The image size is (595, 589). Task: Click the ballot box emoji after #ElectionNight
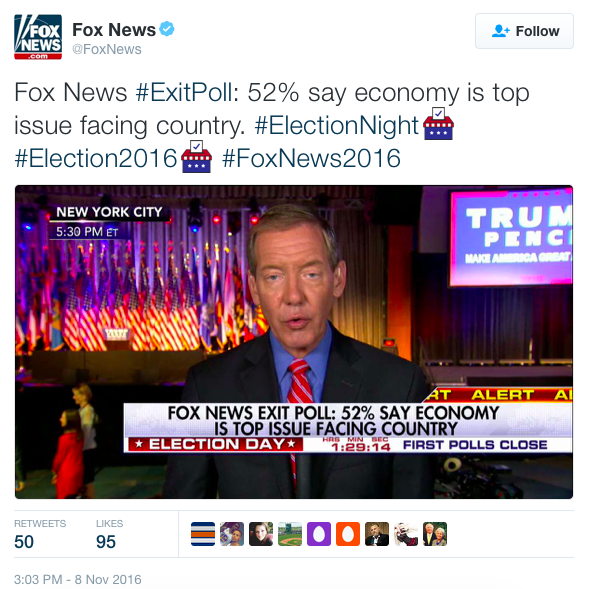(438, 124)
